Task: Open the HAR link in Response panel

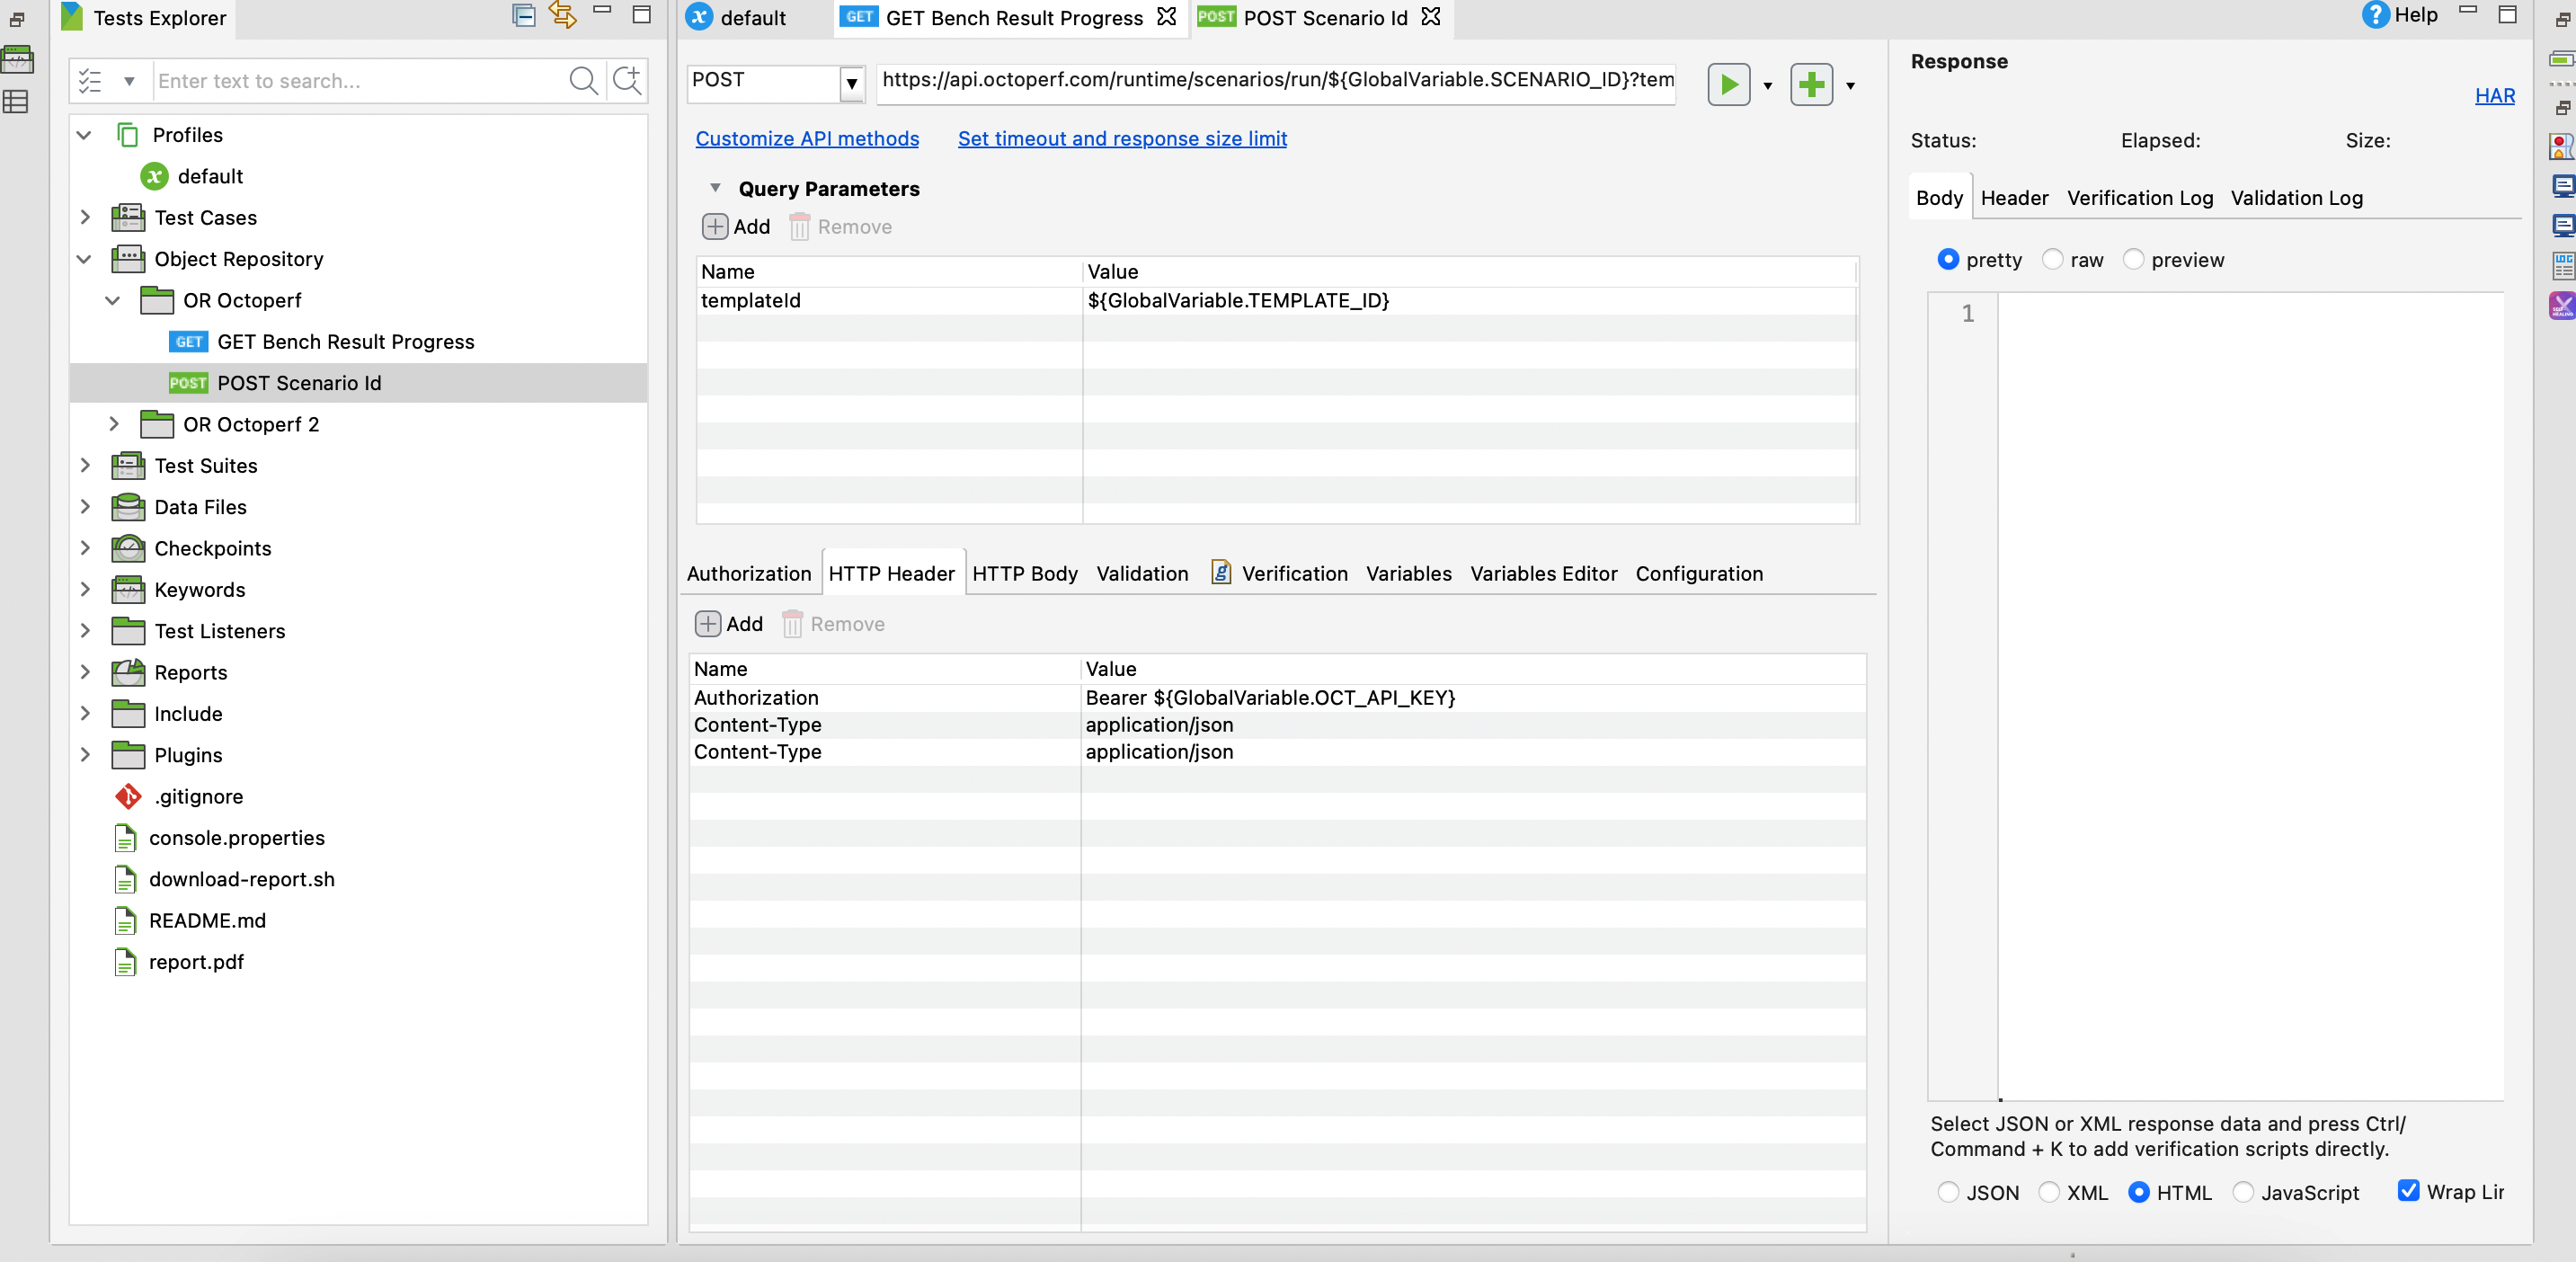Action: click(x=2494, y=96)
